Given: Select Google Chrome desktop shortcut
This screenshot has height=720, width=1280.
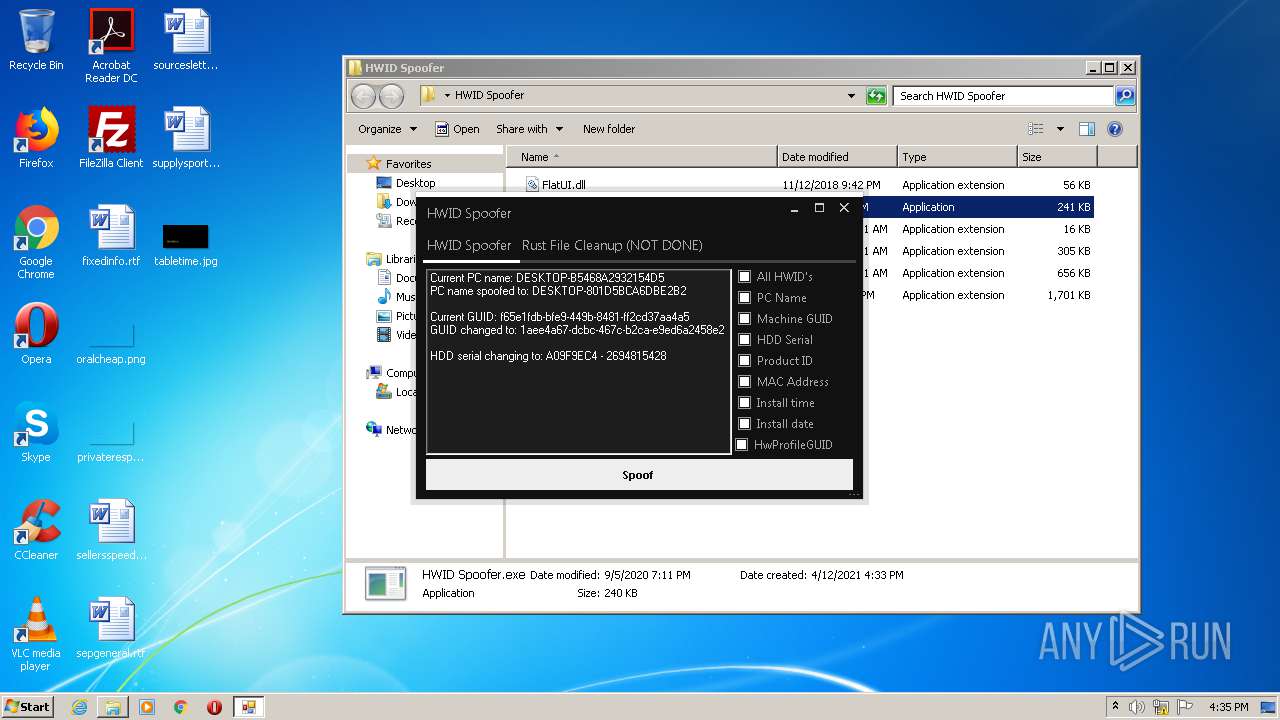Looking at the screenshot, I should tap(36, 242).
